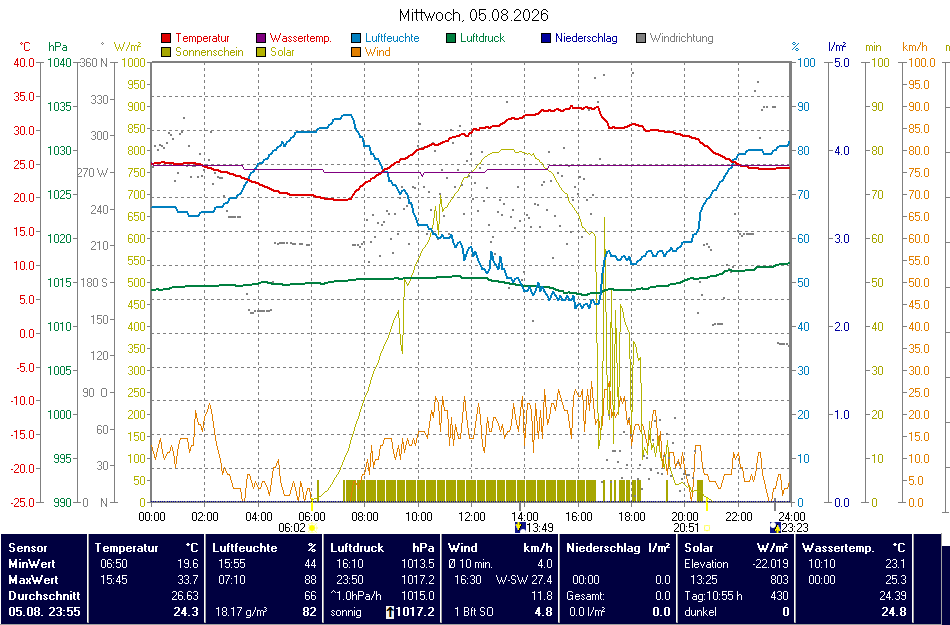Click the green hPa axis unit label
Viewport: 950px width, 625px height.
pos(58,47)
